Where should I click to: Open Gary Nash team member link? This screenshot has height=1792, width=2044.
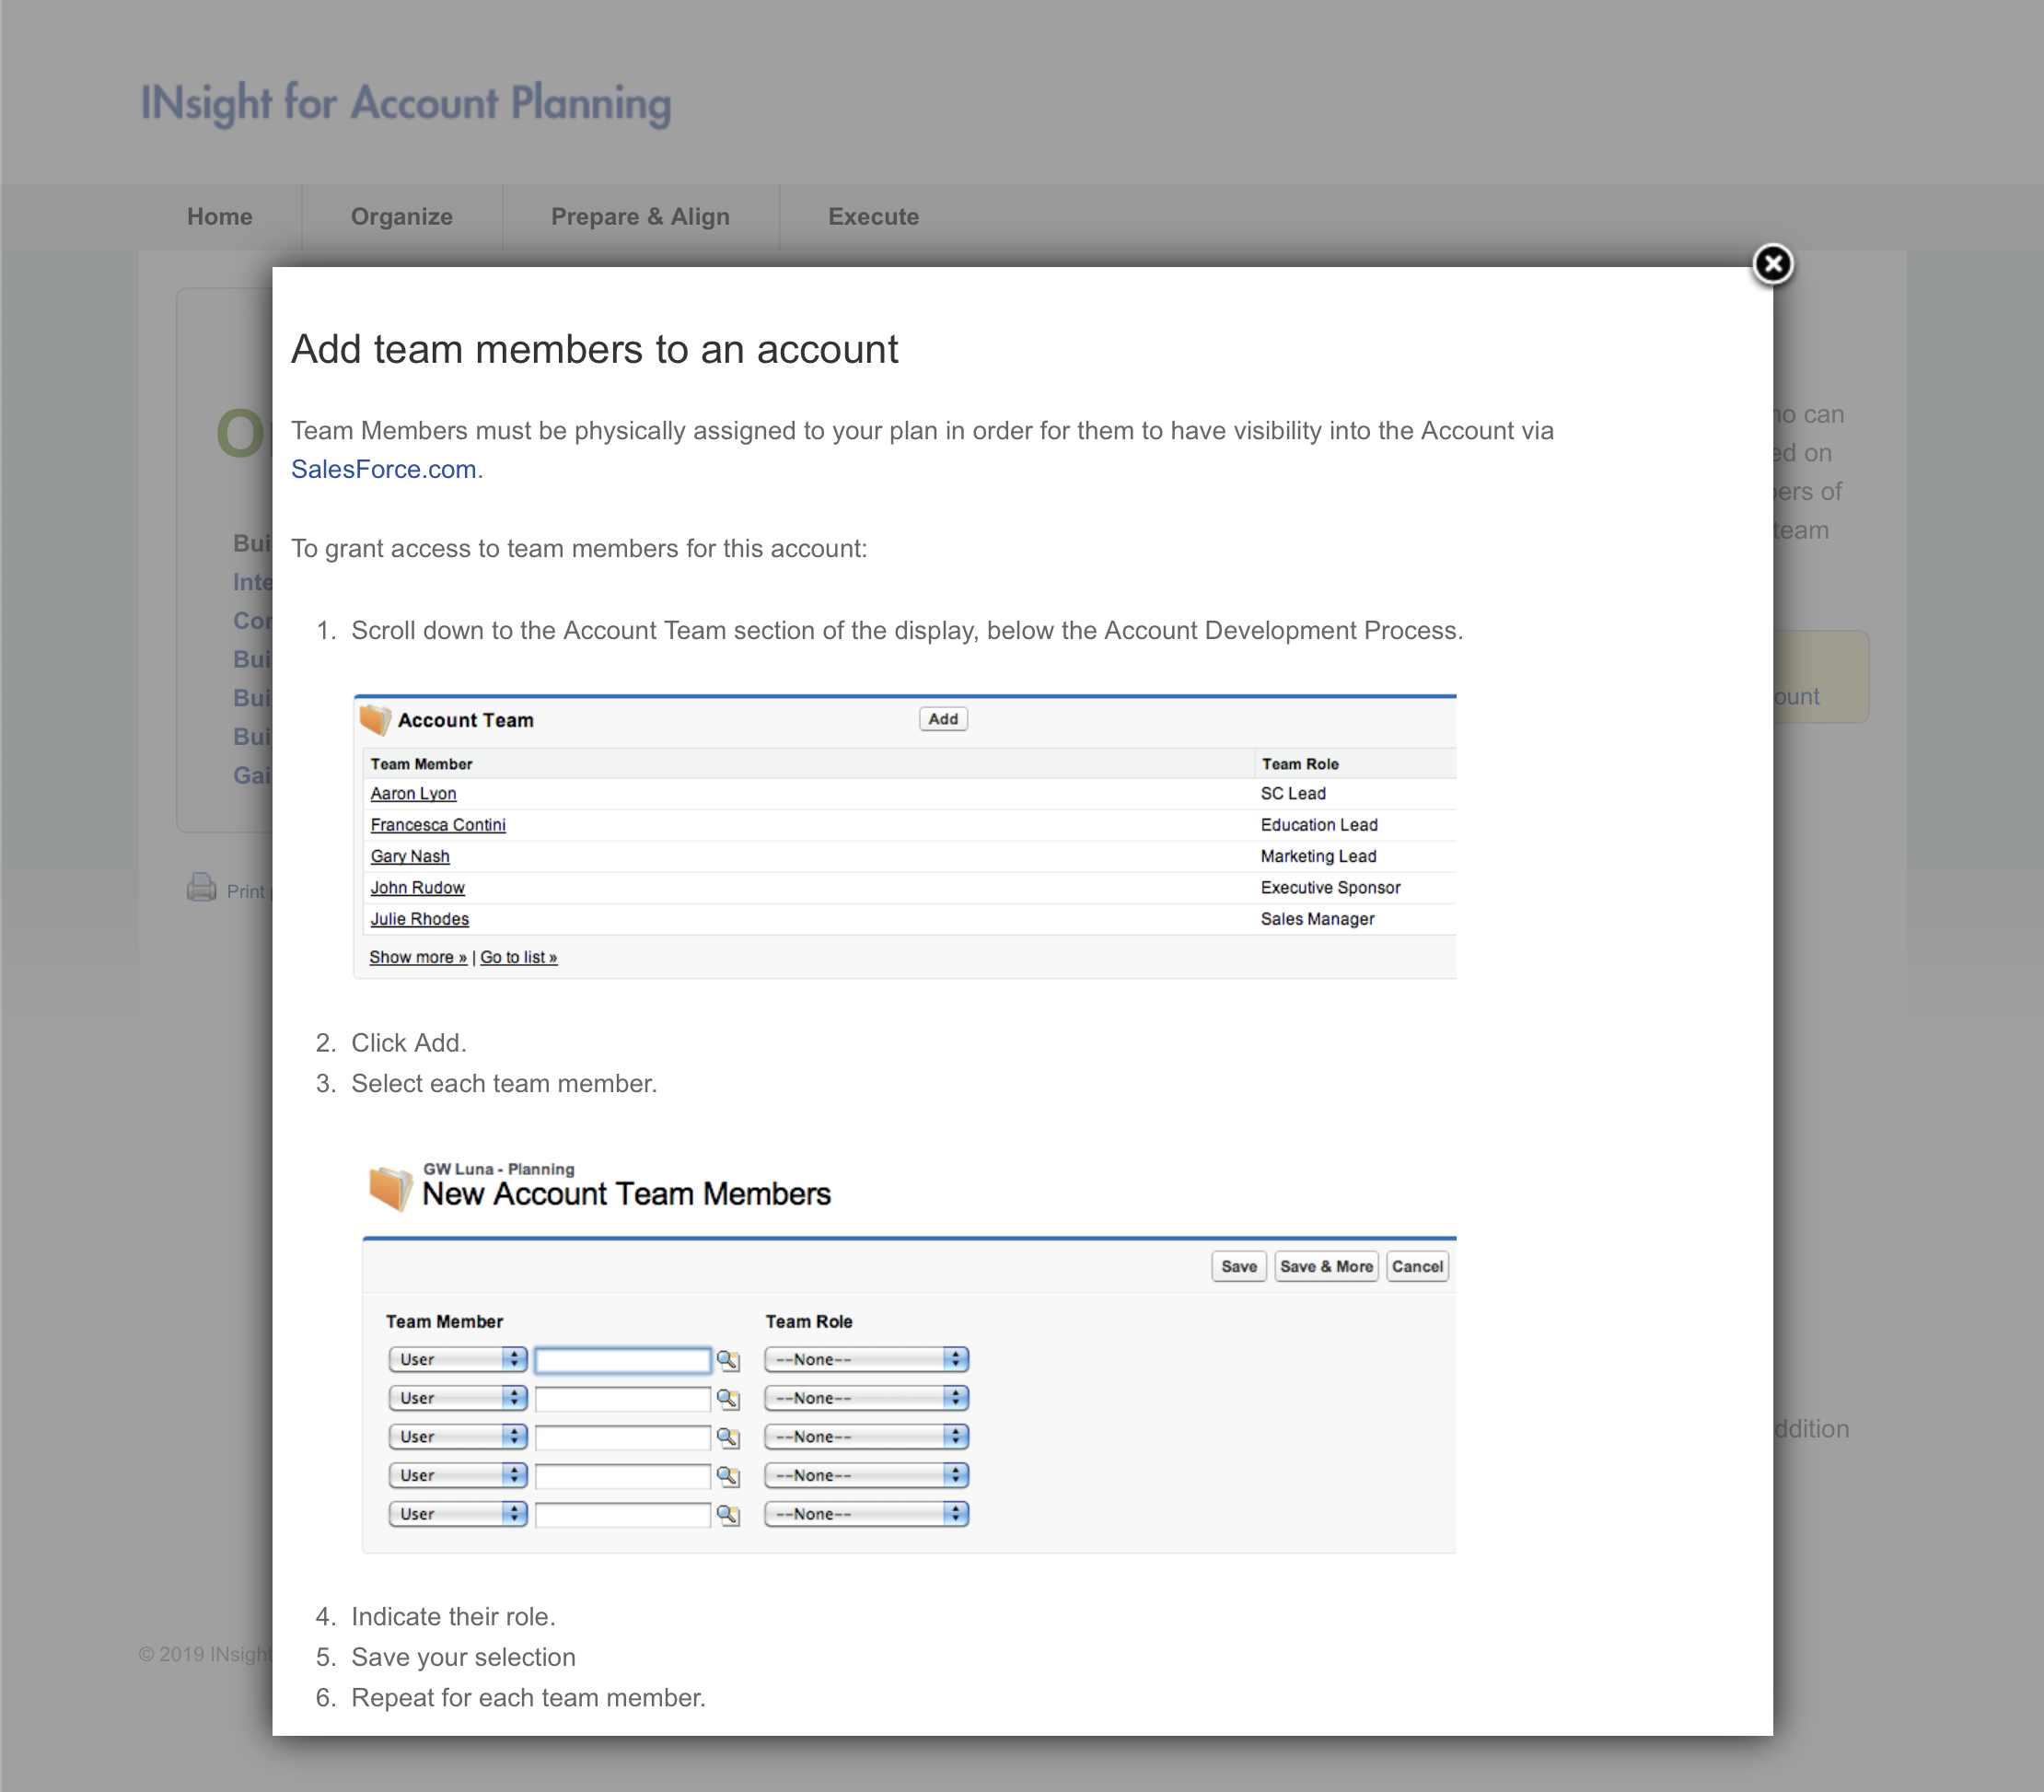pos(410,856)
